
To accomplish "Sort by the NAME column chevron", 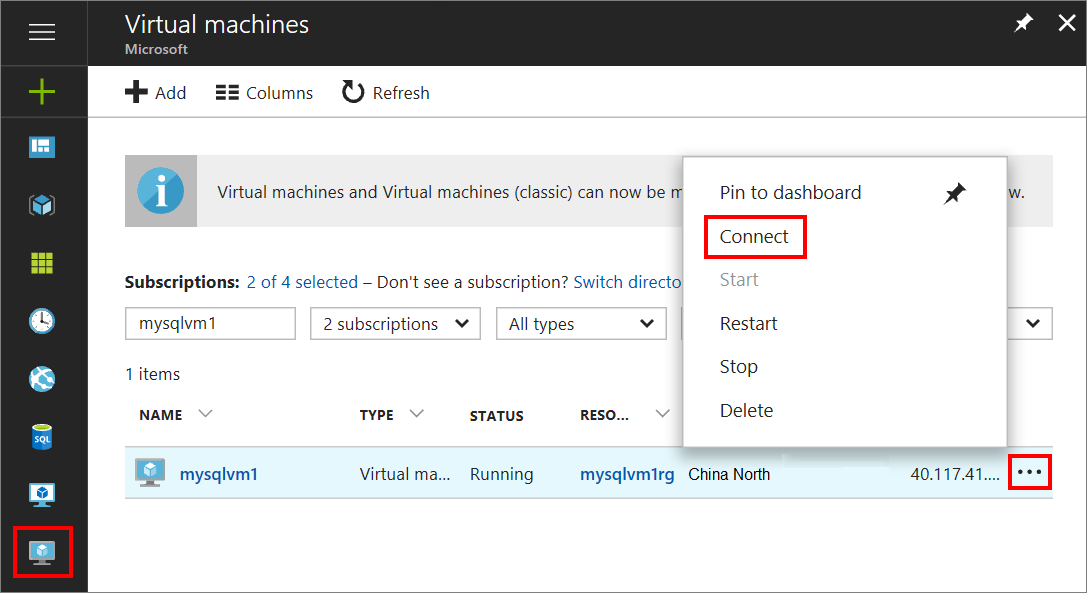I will pyautogui.click(x=206, y=414).
